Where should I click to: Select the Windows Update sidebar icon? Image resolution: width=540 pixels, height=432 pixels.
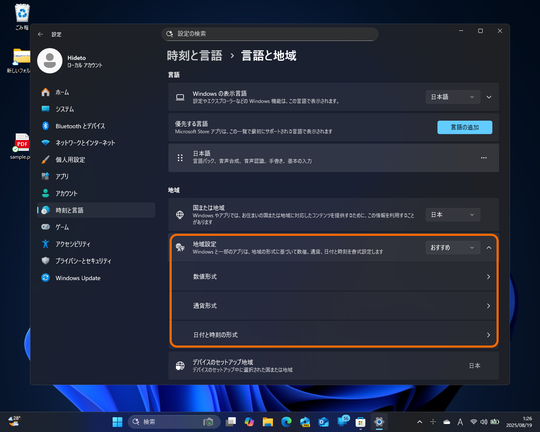[x=45, y=278]
